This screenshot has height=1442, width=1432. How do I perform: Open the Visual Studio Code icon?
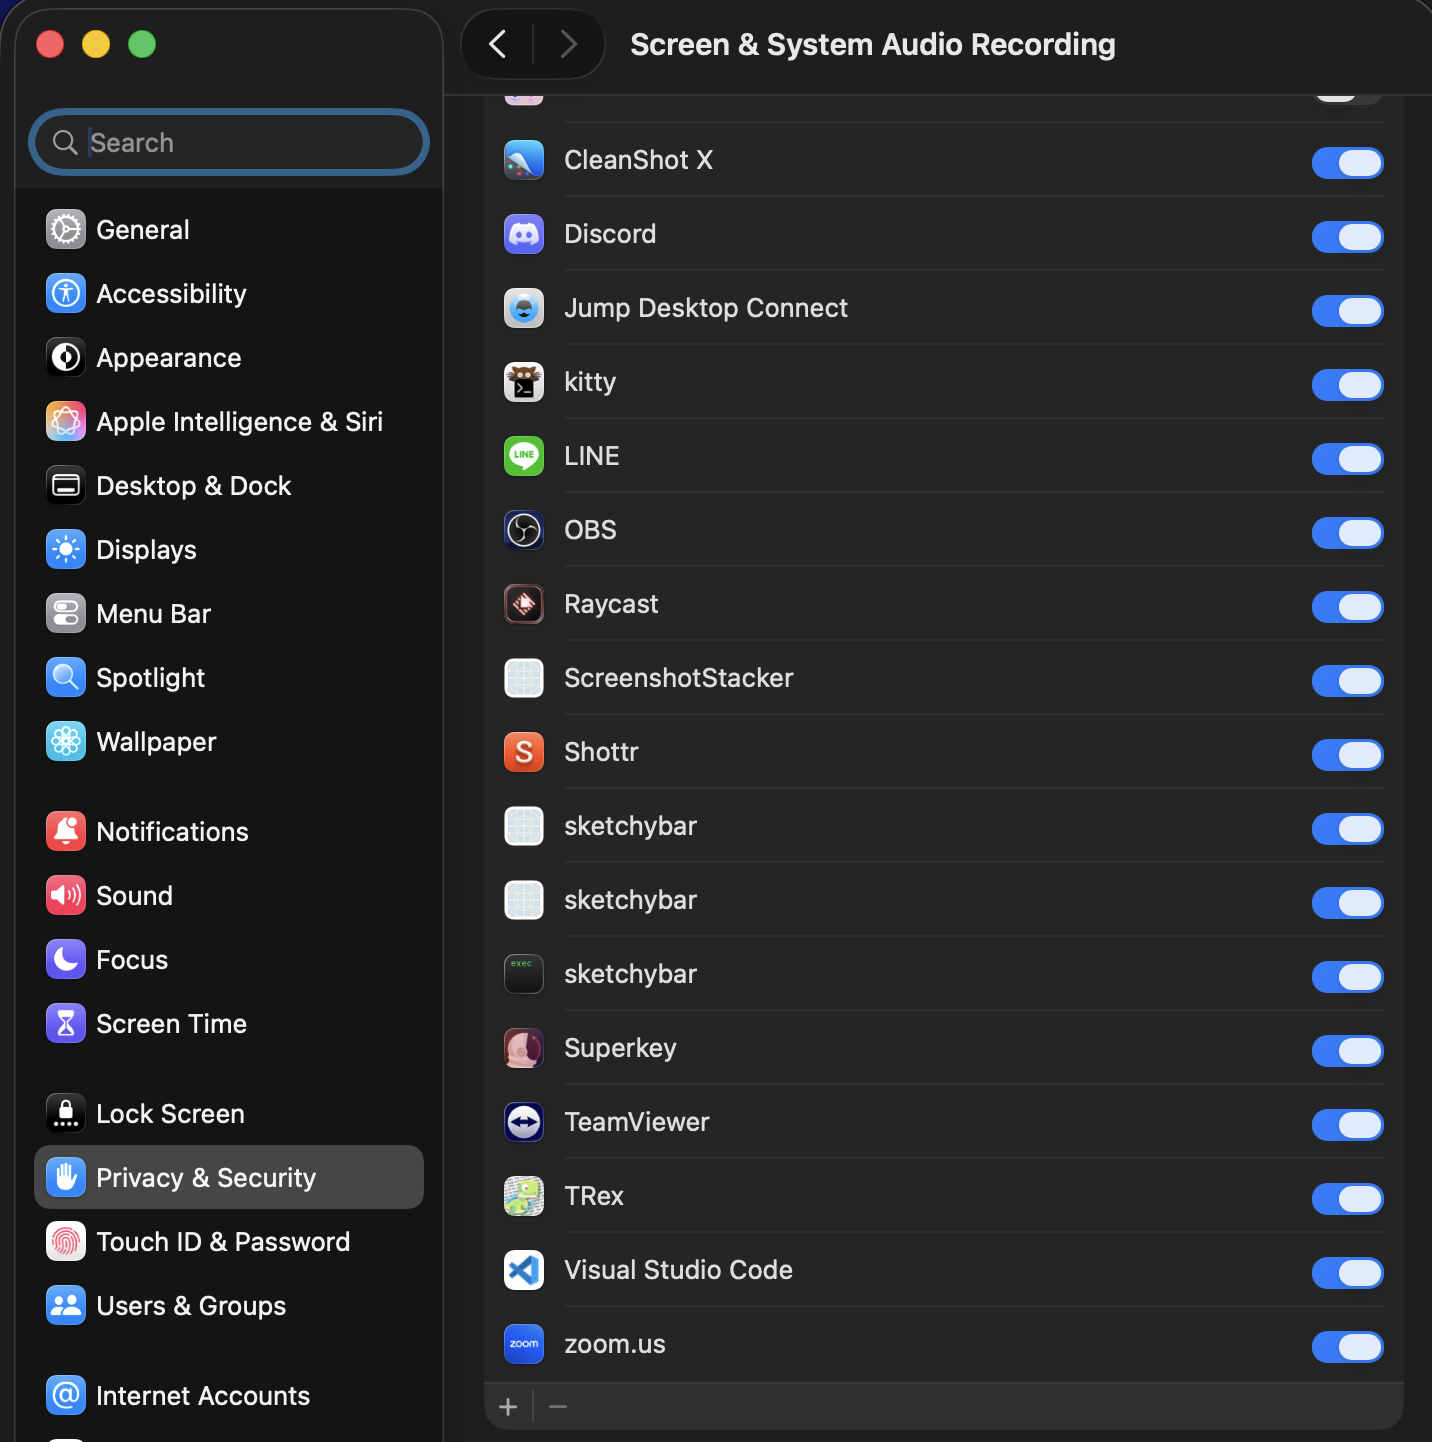coord(523,1270)
